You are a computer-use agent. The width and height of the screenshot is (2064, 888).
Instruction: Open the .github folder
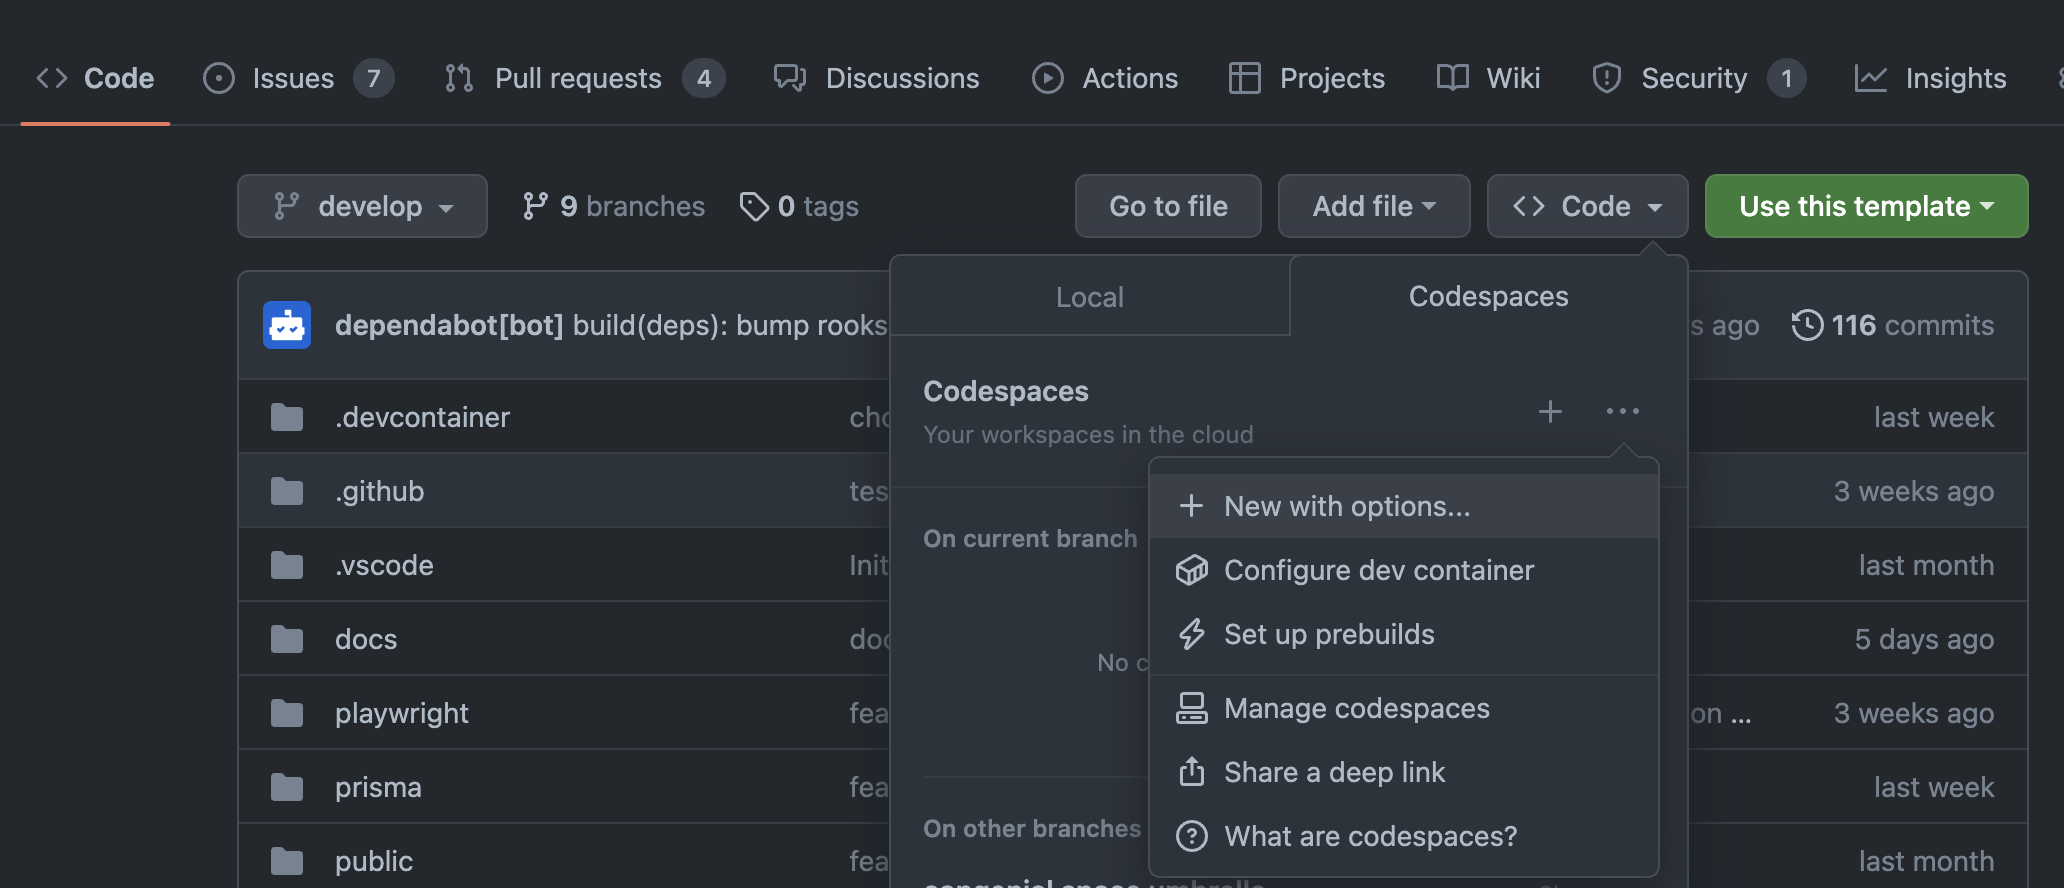379,491
